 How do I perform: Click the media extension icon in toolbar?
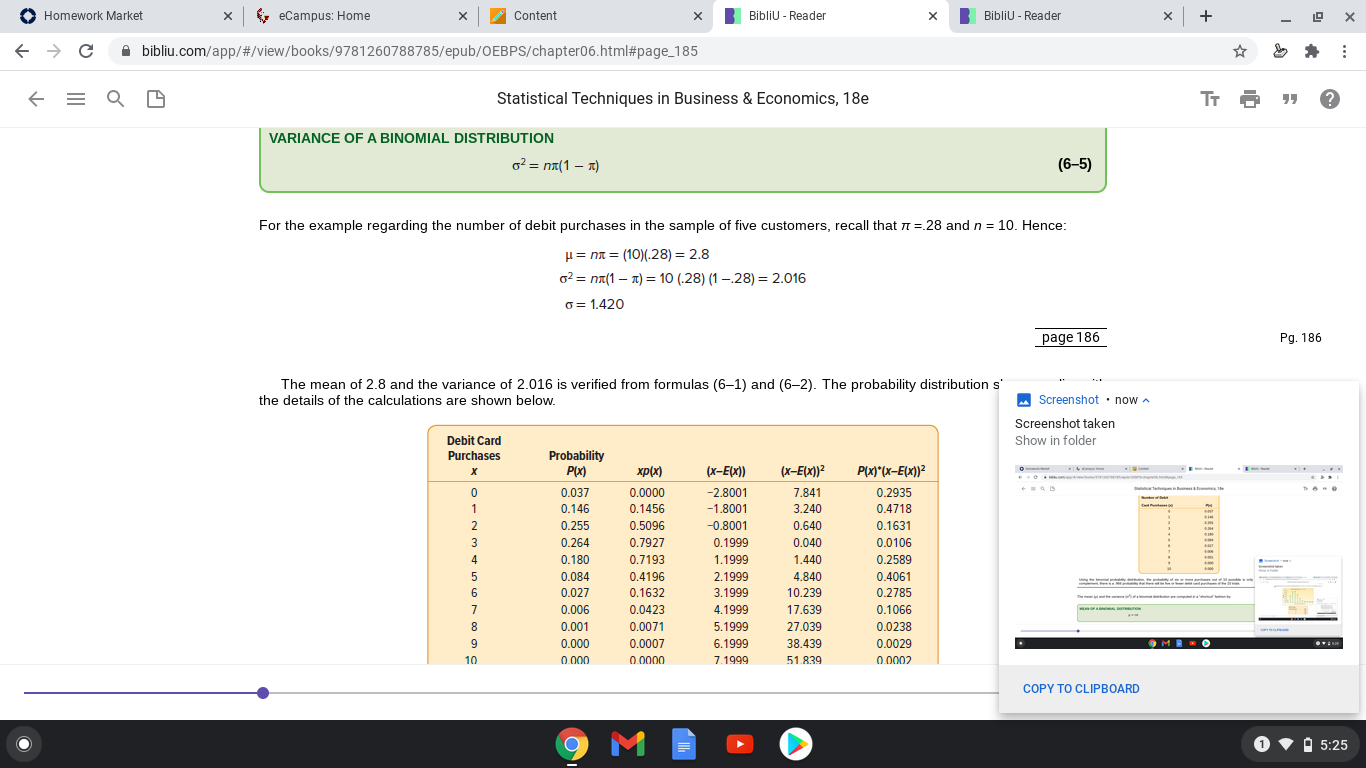pyautogui.click(x=1280, y=51)
